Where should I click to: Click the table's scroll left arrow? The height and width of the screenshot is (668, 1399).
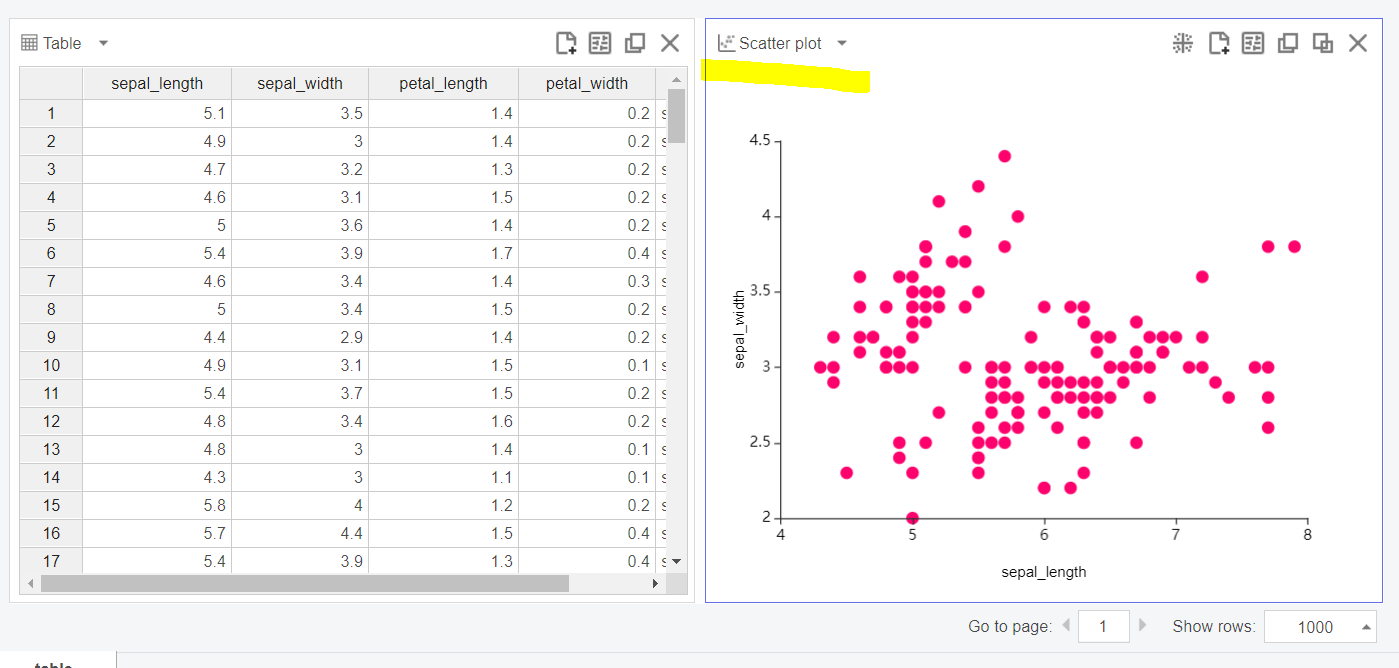(x=30, y=583)
